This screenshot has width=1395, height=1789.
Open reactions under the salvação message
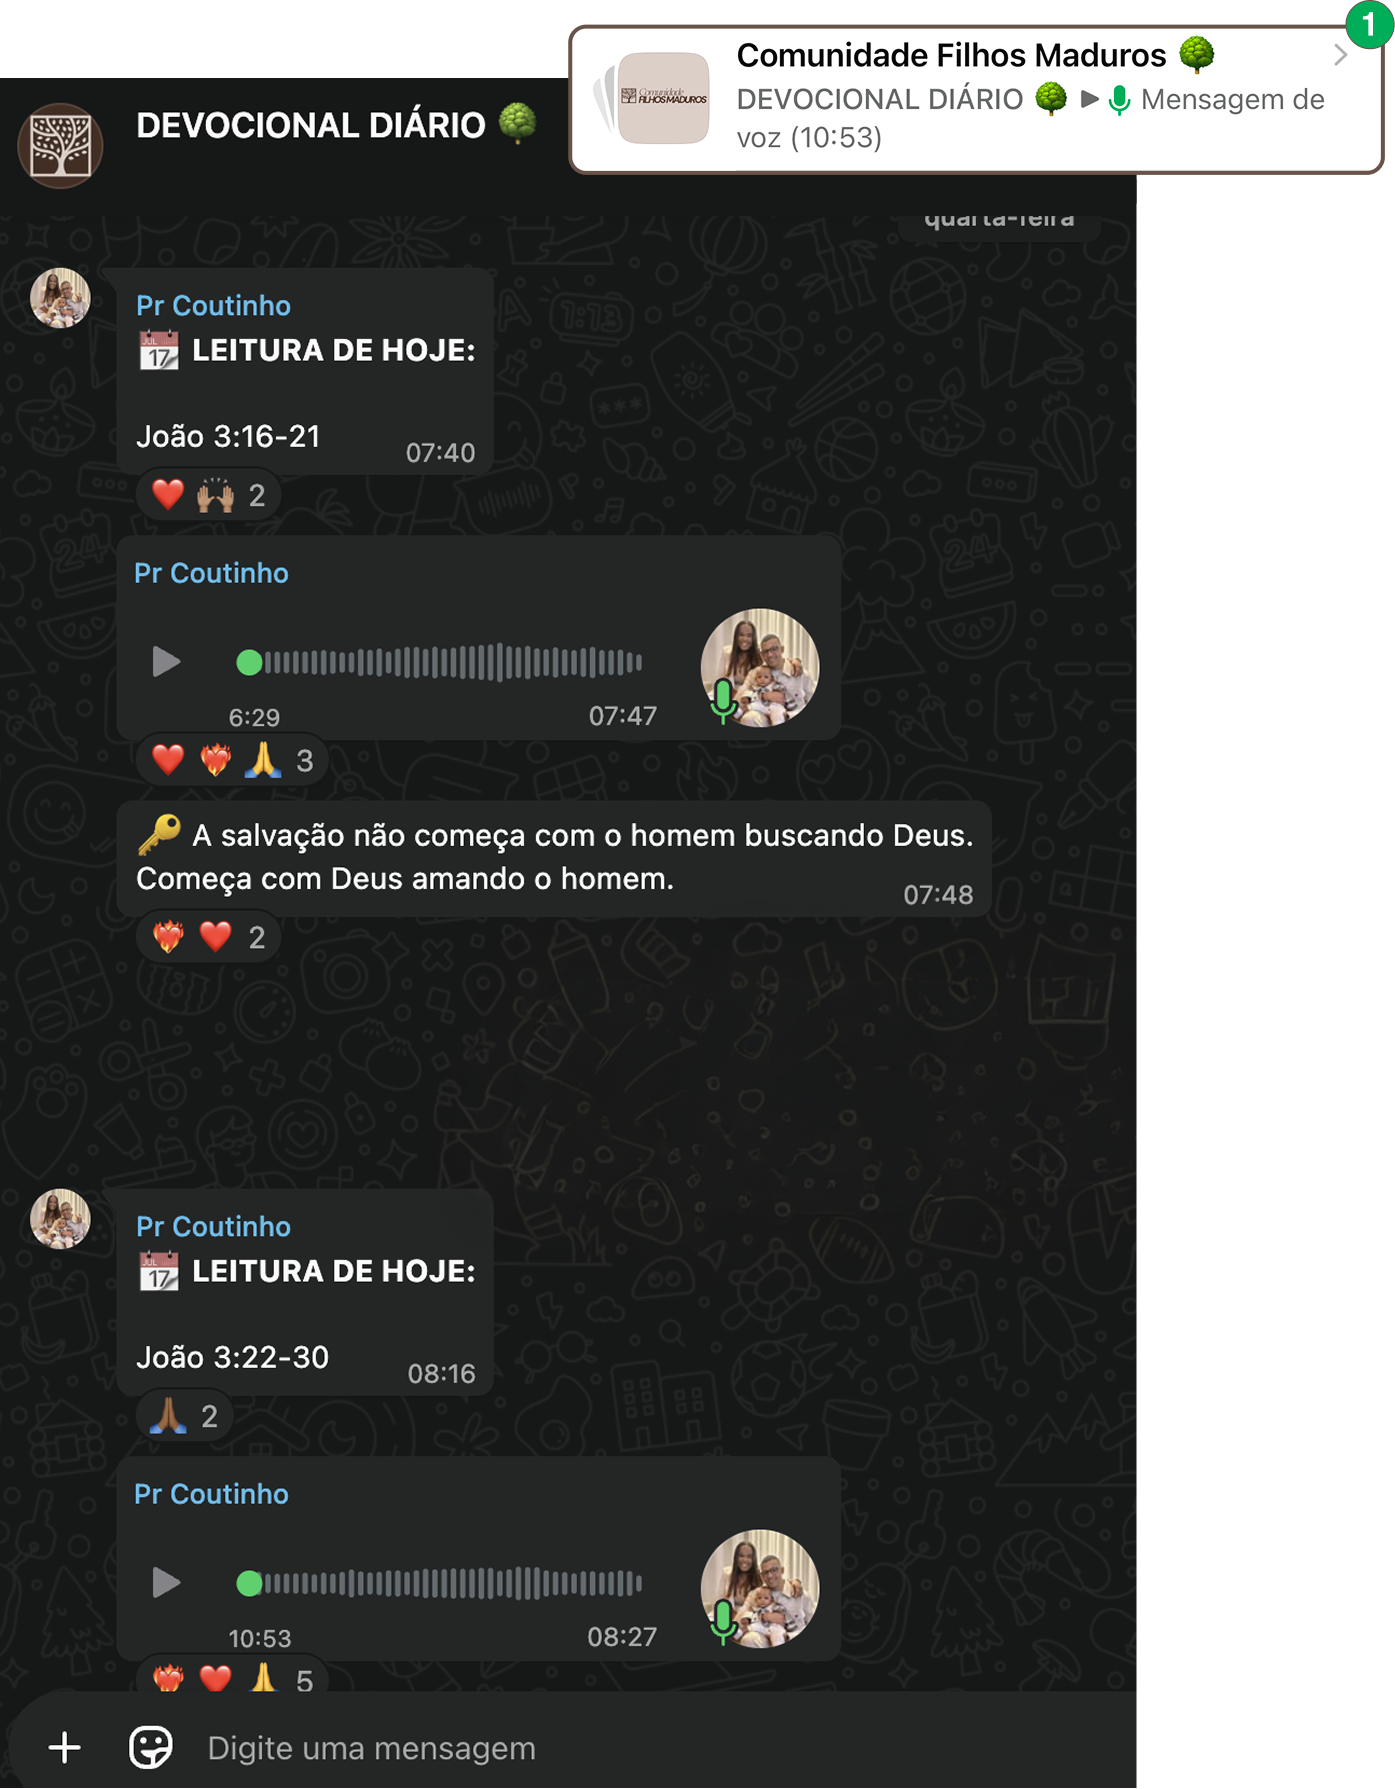(208, 937)
